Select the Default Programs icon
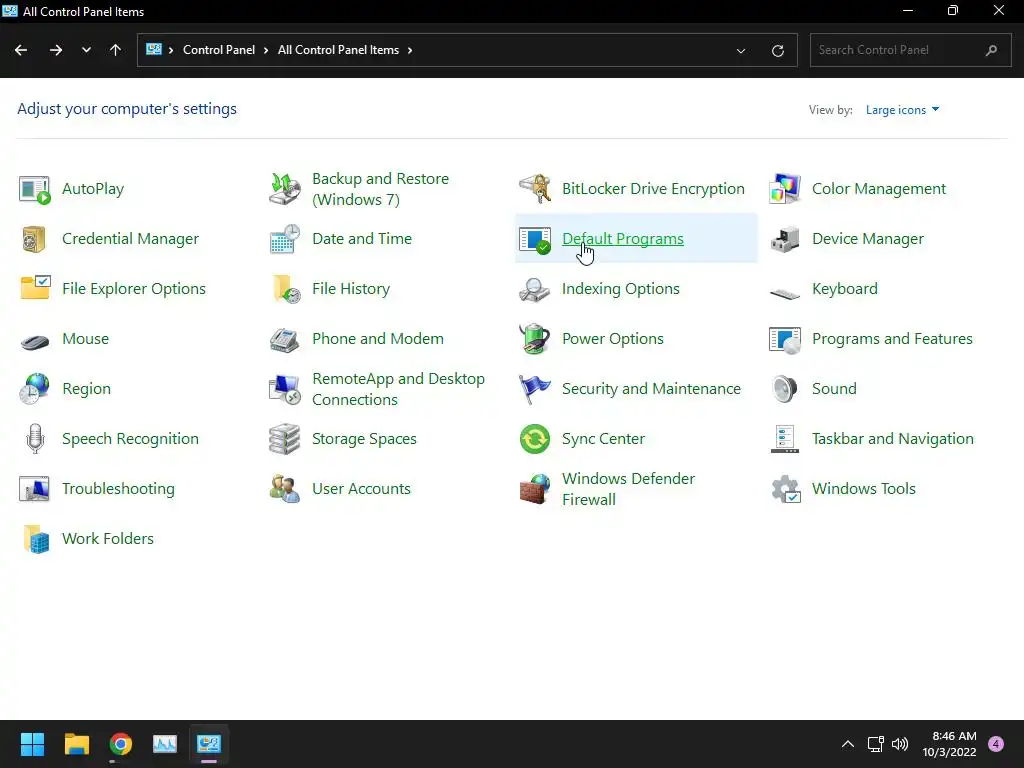Image resolution: width=1024 pixels, height=768 pixels. 535,239
